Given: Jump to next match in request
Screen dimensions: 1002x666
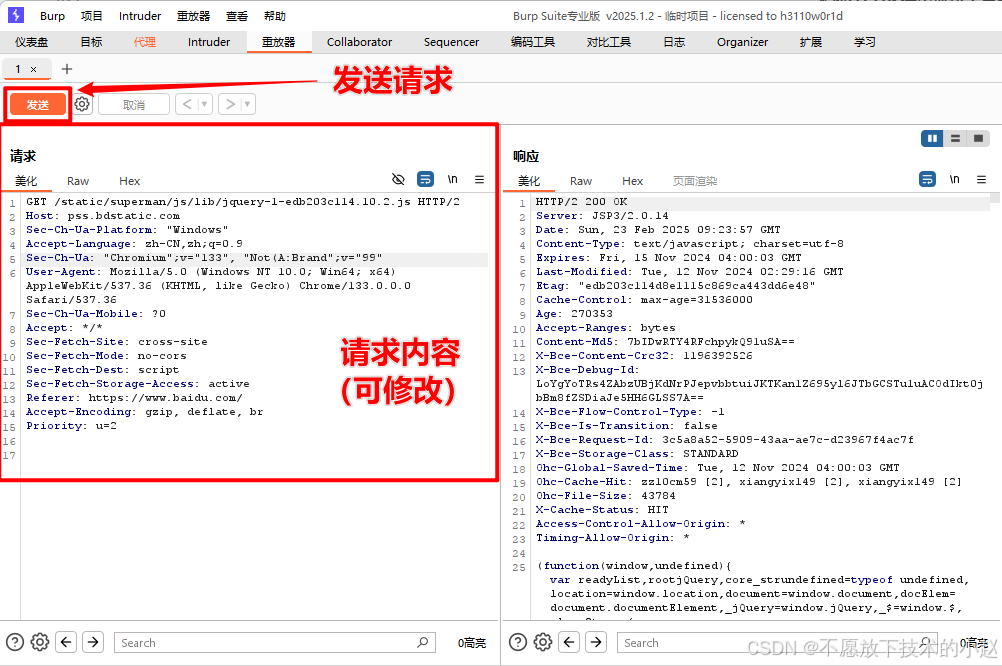Looking at the screenshot, I should (x=93, y=642).
